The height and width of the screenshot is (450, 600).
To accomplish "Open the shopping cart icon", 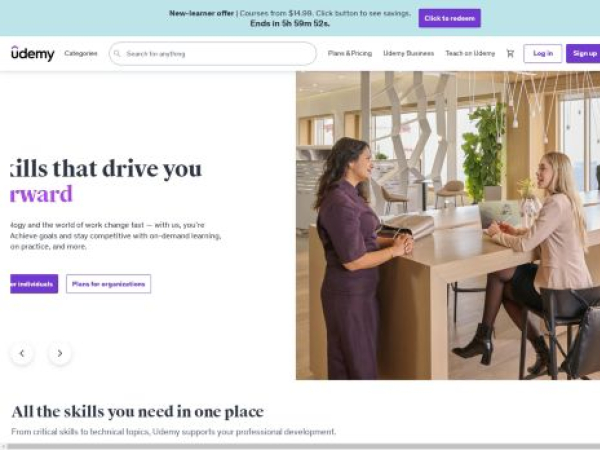I will pyautogui.click(x=510, y=54).
